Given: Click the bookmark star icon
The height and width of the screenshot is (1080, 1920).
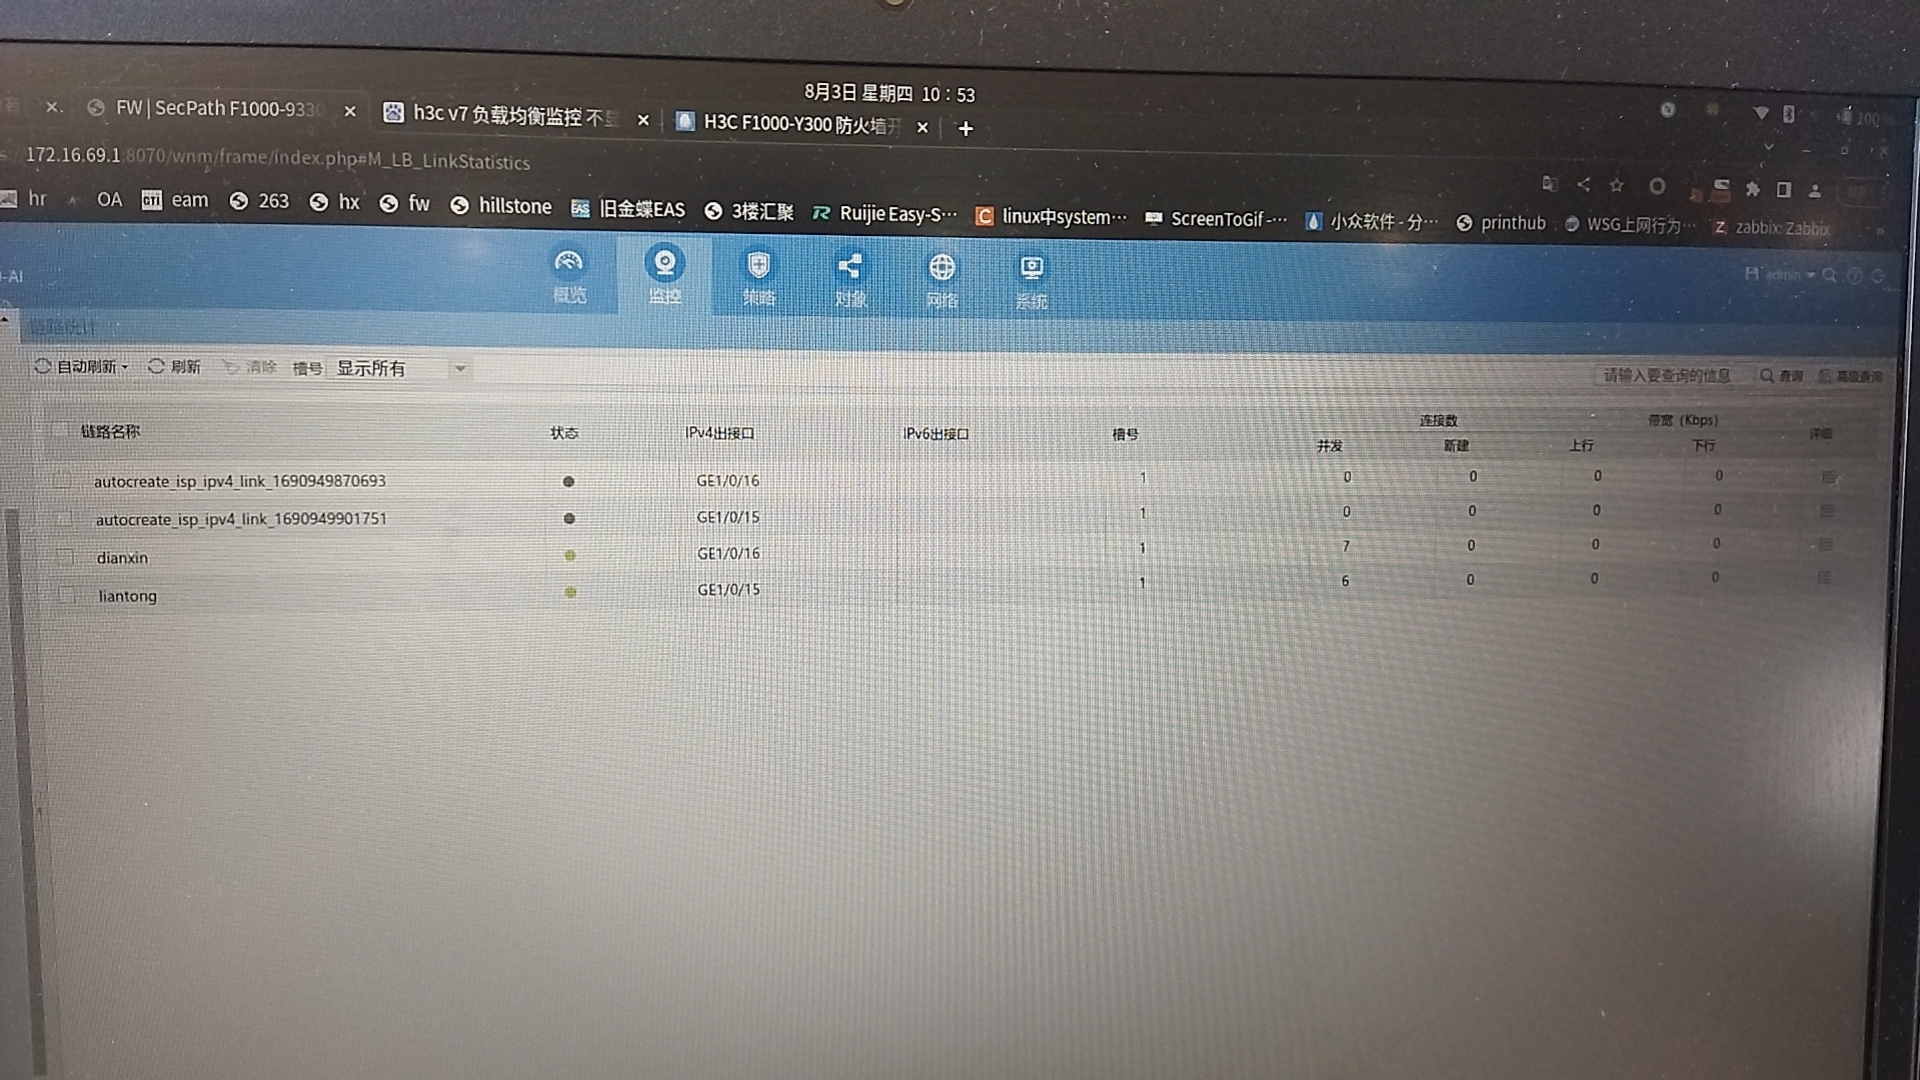Looking at the screenshot, I should coord(1616,185).
